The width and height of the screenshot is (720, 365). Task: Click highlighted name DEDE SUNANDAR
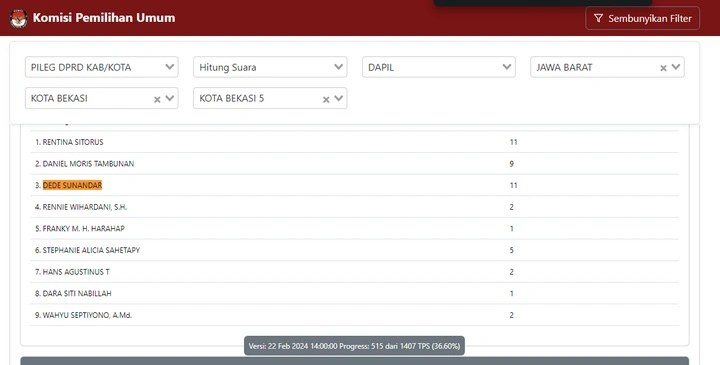[x=72, y=185]
